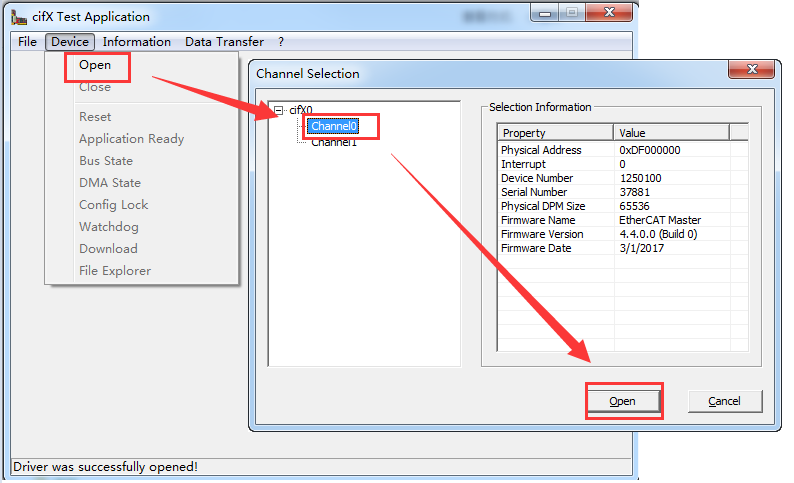Viewport: 794px width, 483px height.
Task: Open the Information menu
Action: pyautogui.click(x=137, y=42)
